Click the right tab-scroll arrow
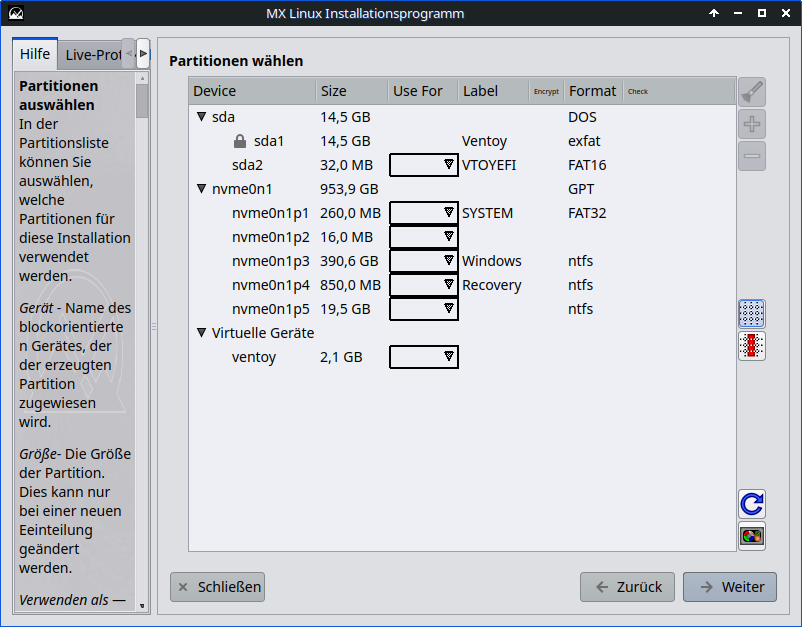Screen dimensions: 802x627 click(x=143, y=53)
